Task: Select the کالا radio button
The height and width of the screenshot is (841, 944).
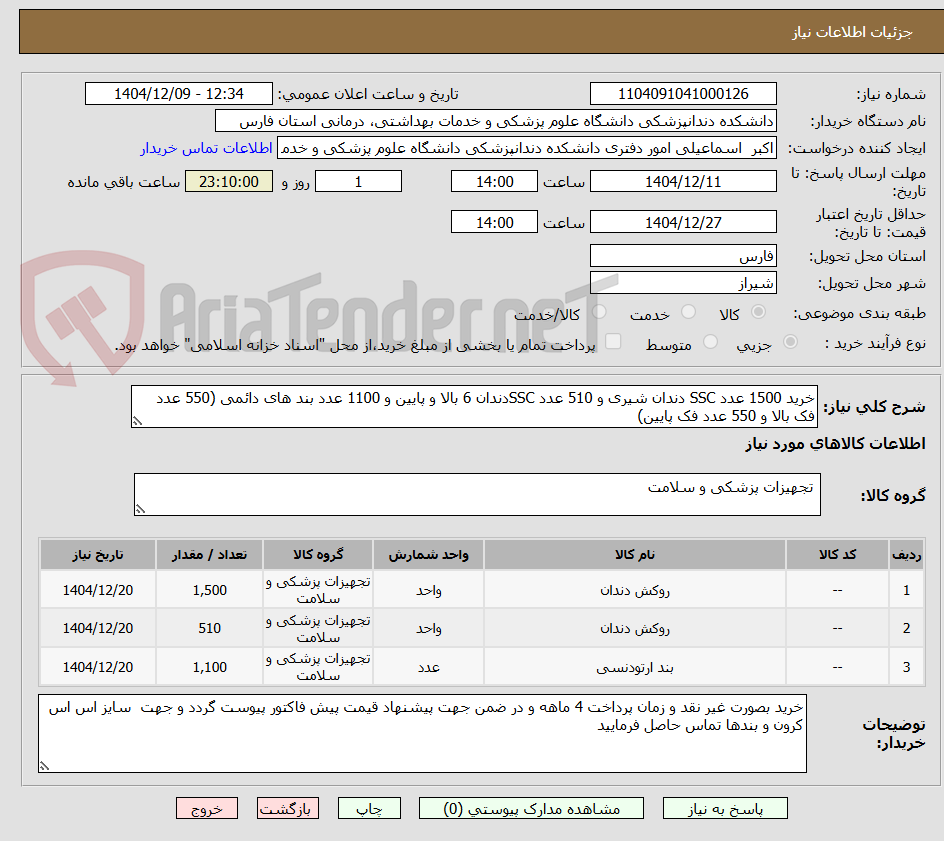Action: click(x=759, y=312)
